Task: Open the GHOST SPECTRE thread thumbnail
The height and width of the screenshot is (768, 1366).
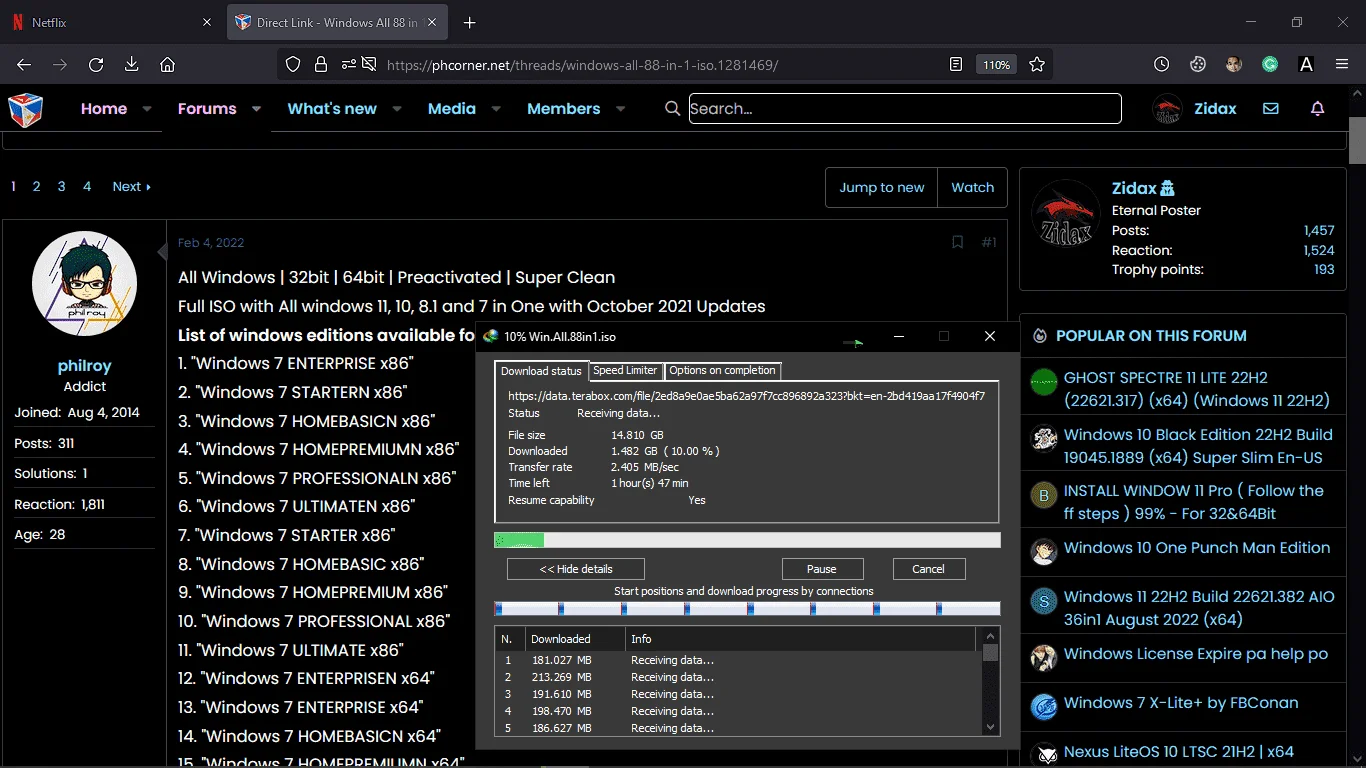Action: (1044, 382)
